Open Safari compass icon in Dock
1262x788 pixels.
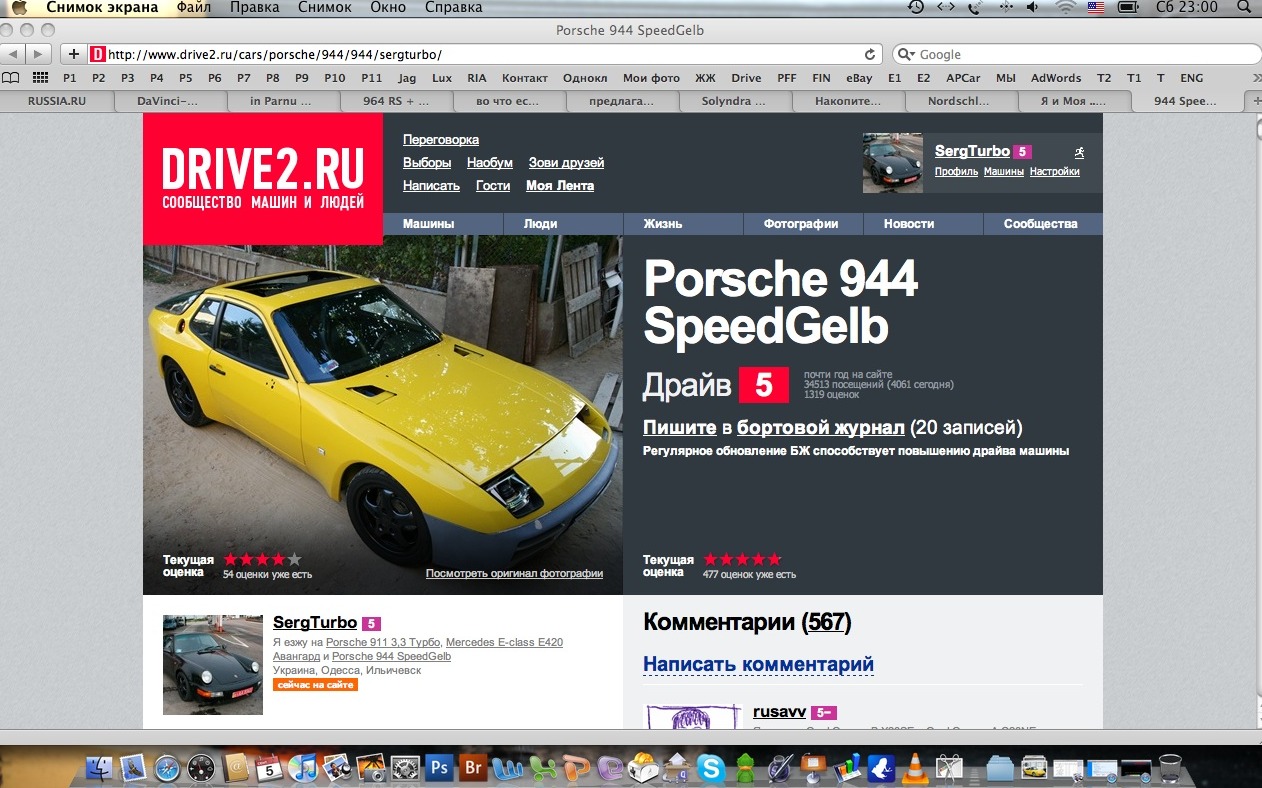coord(166,768)
